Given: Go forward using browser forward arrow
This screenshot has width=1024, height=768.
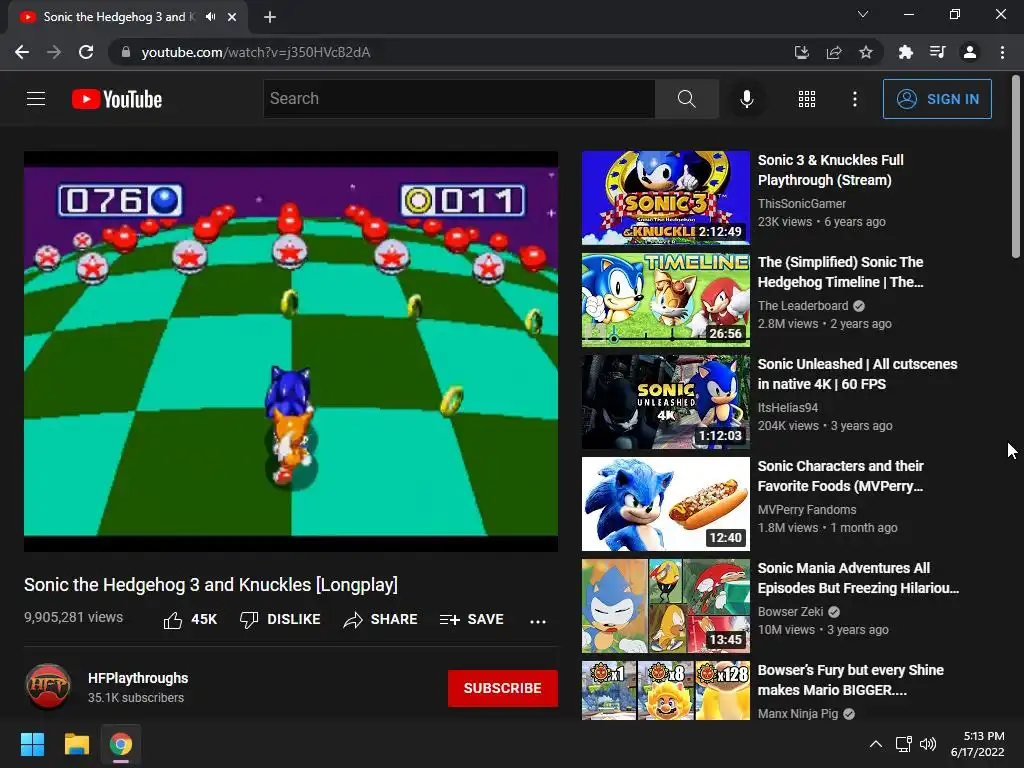Looking at the screenshot, I should [54, 52].
